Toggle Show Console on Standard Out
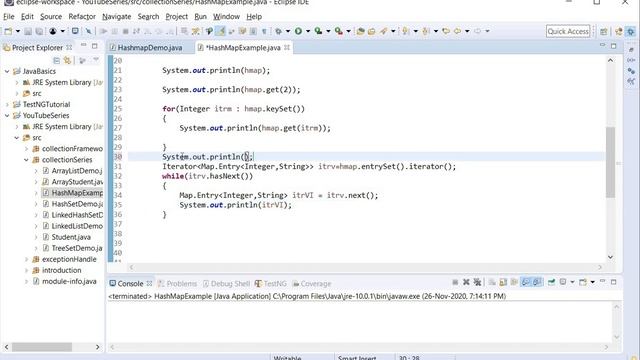 tap(526, 282)
